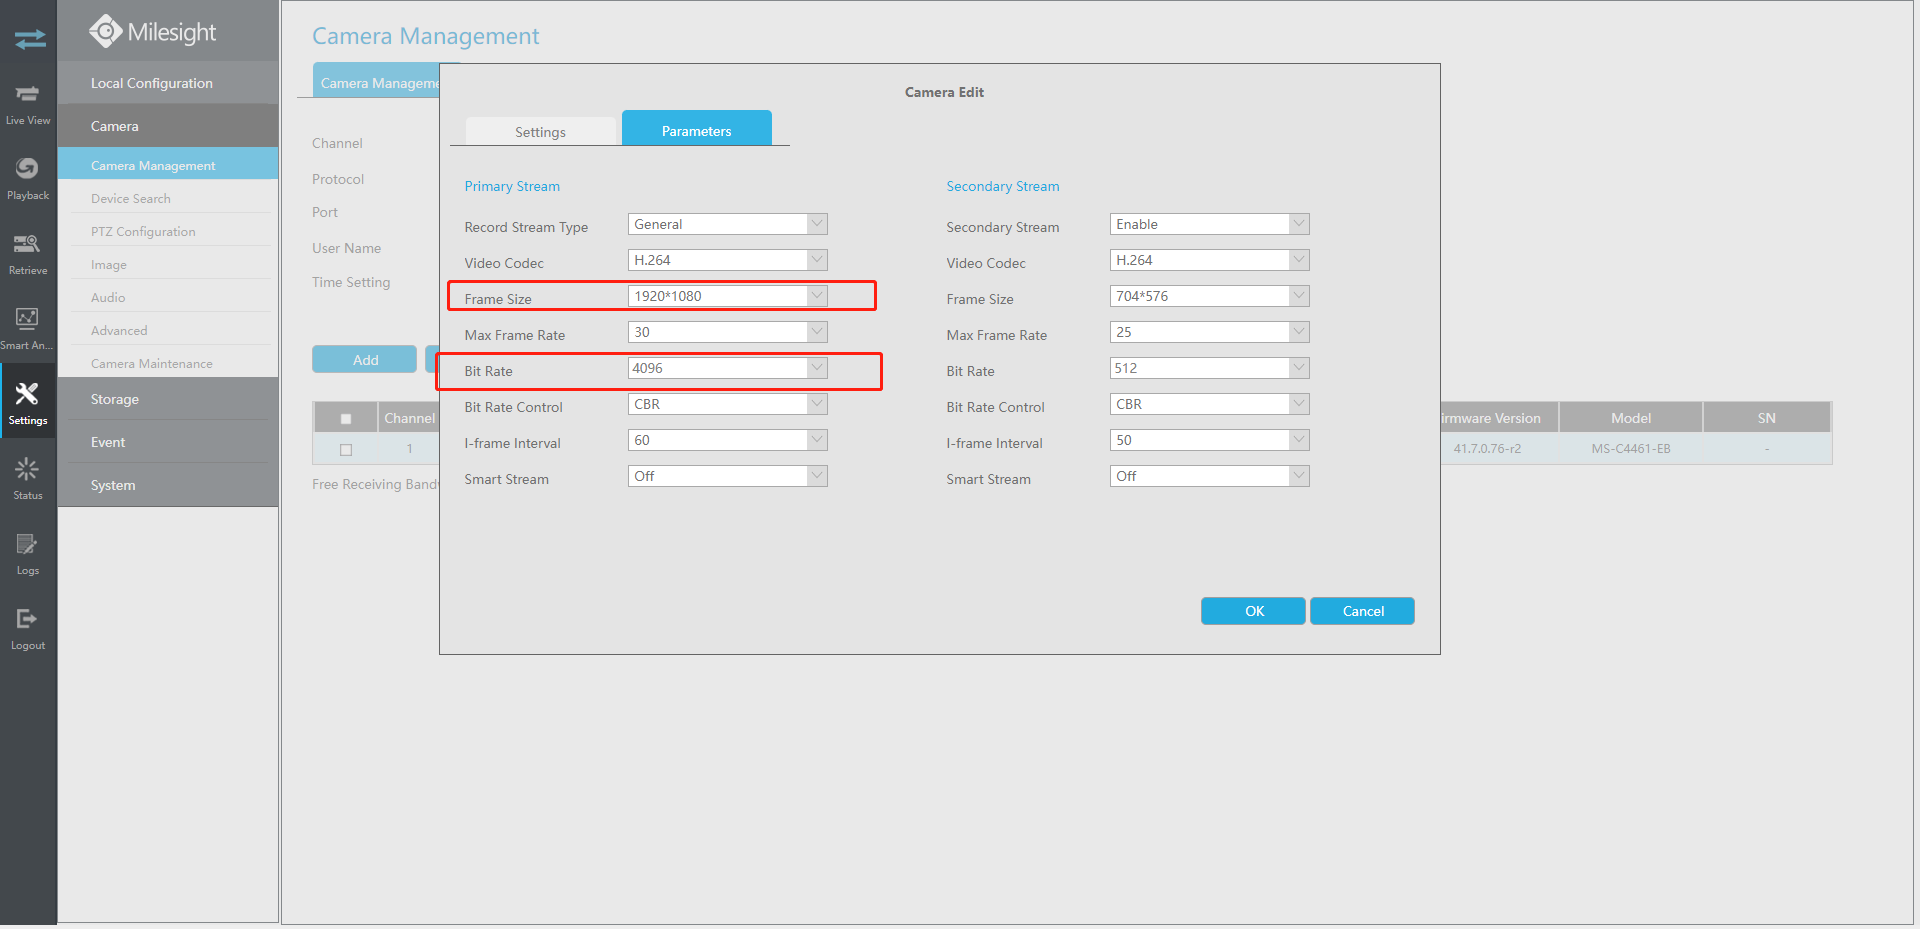1920x929 pixels.
Task: Open Primary I-frame Interval dropdown 60
Action: (x=728, y=440)
